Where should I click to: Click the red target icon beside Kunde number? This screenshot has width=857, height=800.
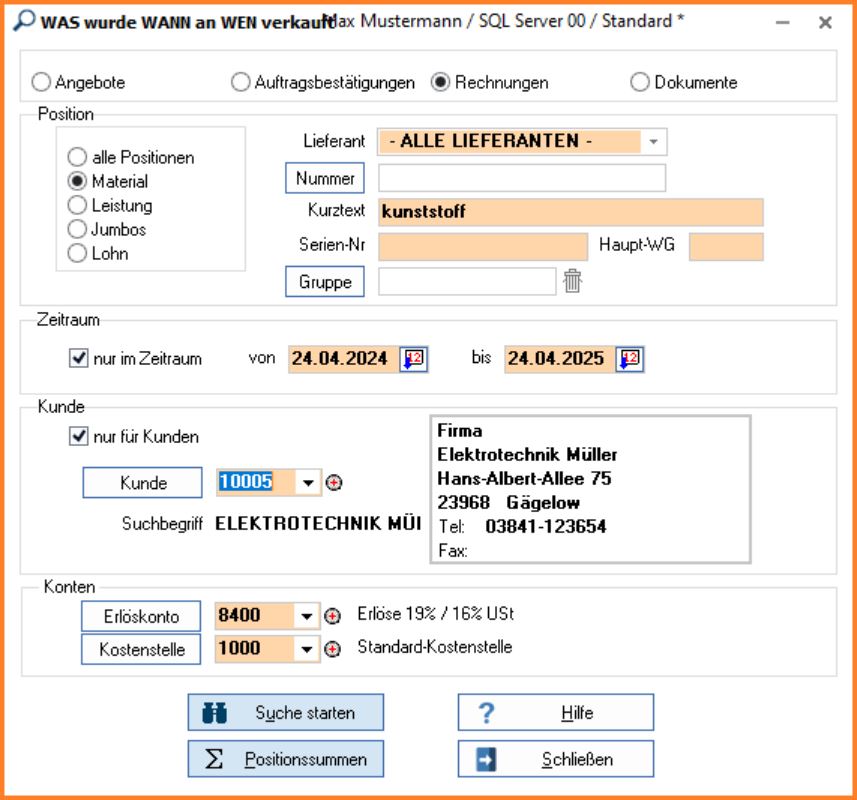335,483
